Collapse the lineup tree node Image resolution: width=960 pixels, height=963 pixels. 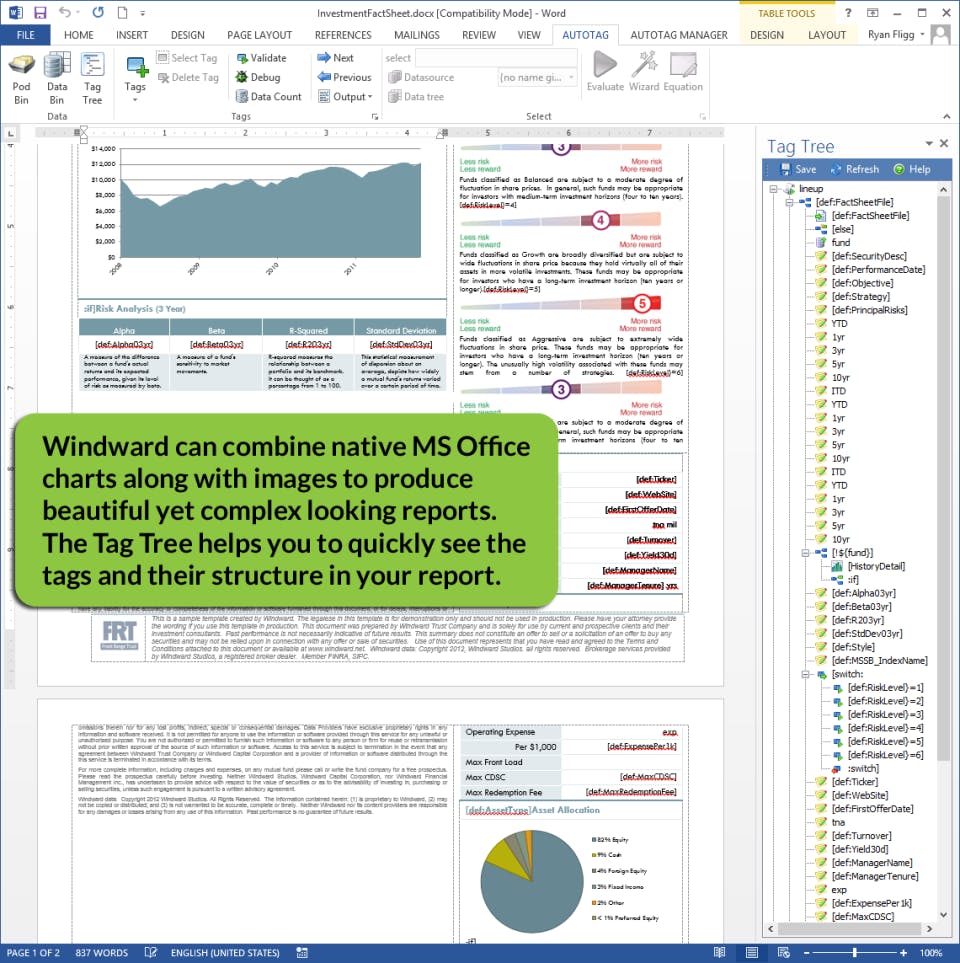(774, 189)
